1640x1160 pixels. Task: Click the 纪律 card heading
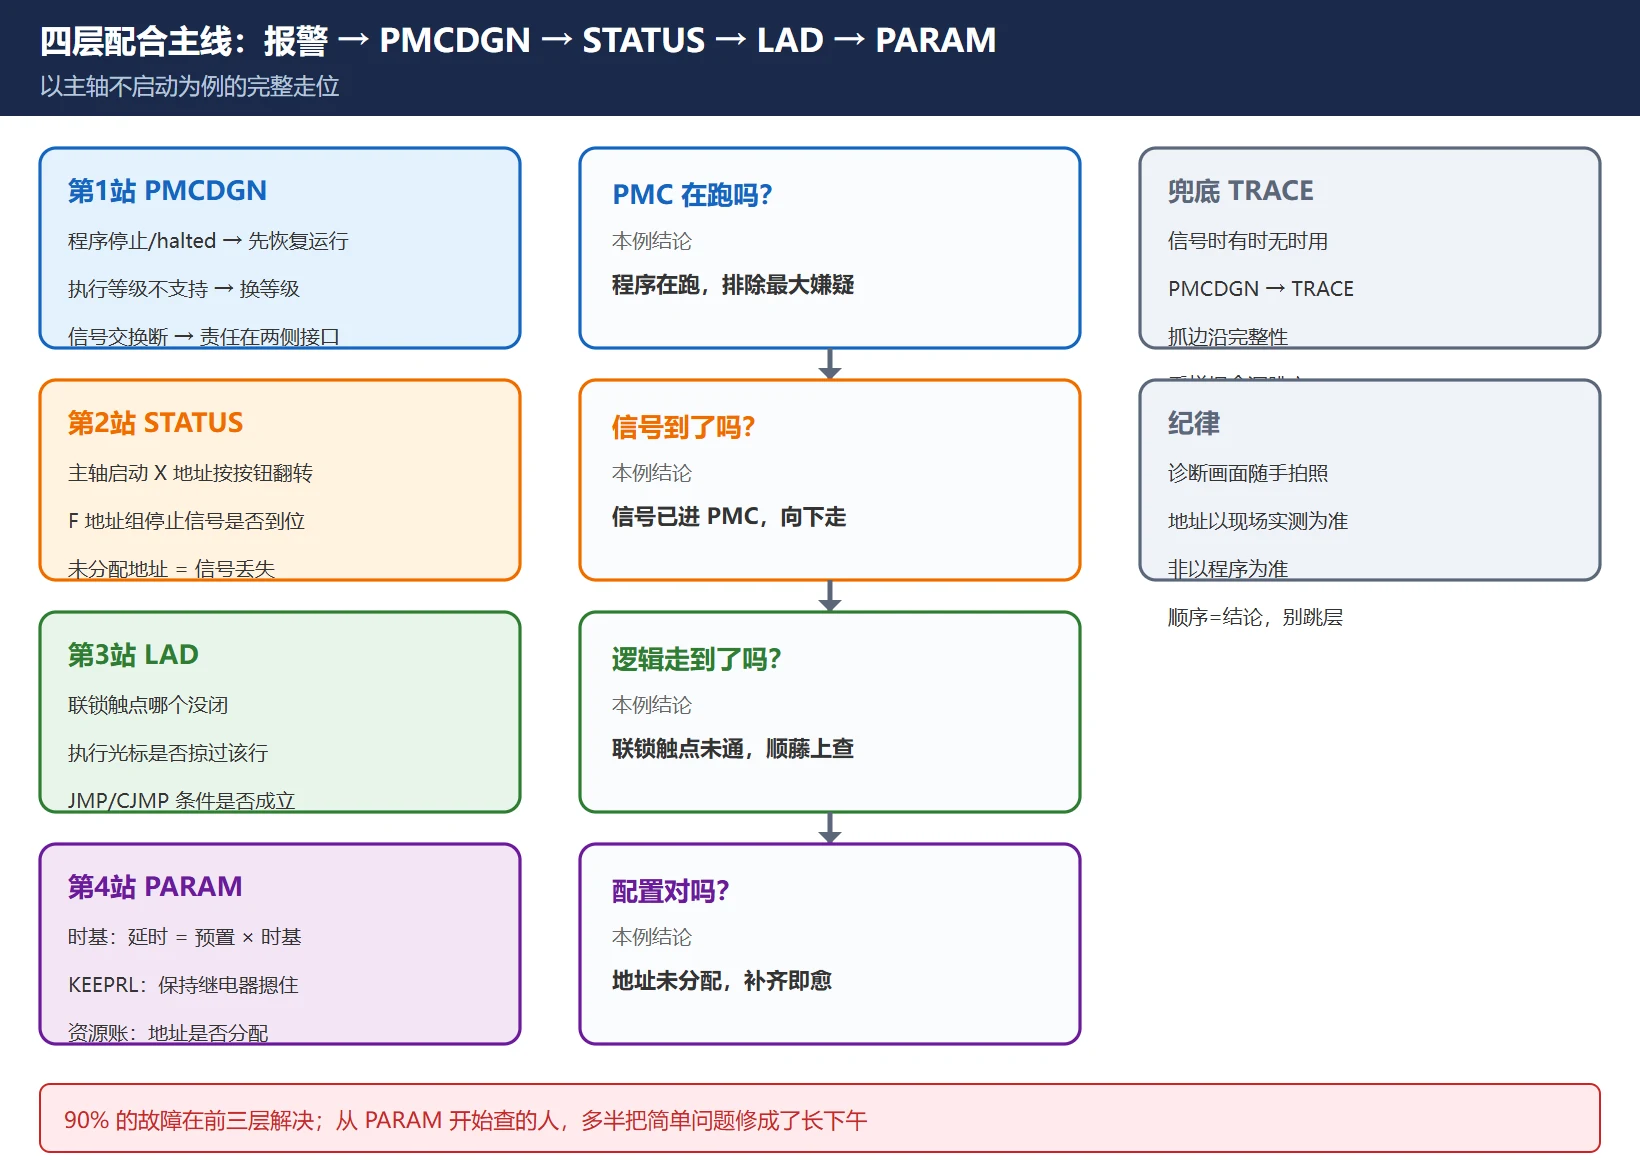pyautogui.click(x=1194, y=423)
